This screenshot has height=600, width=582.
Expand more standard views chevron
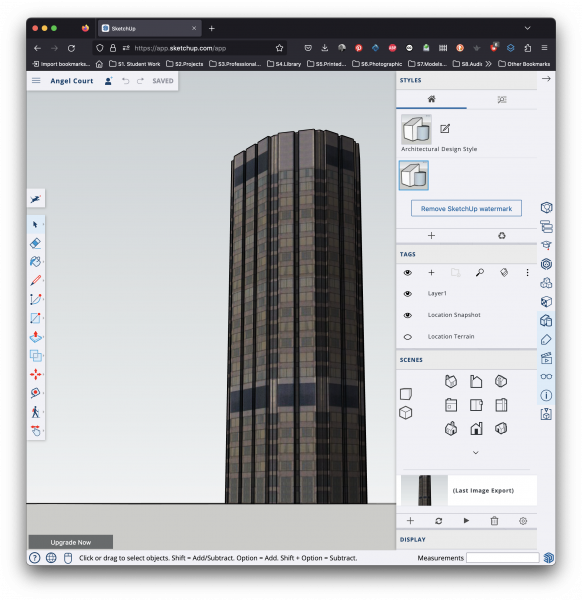(x=476, y=453)
